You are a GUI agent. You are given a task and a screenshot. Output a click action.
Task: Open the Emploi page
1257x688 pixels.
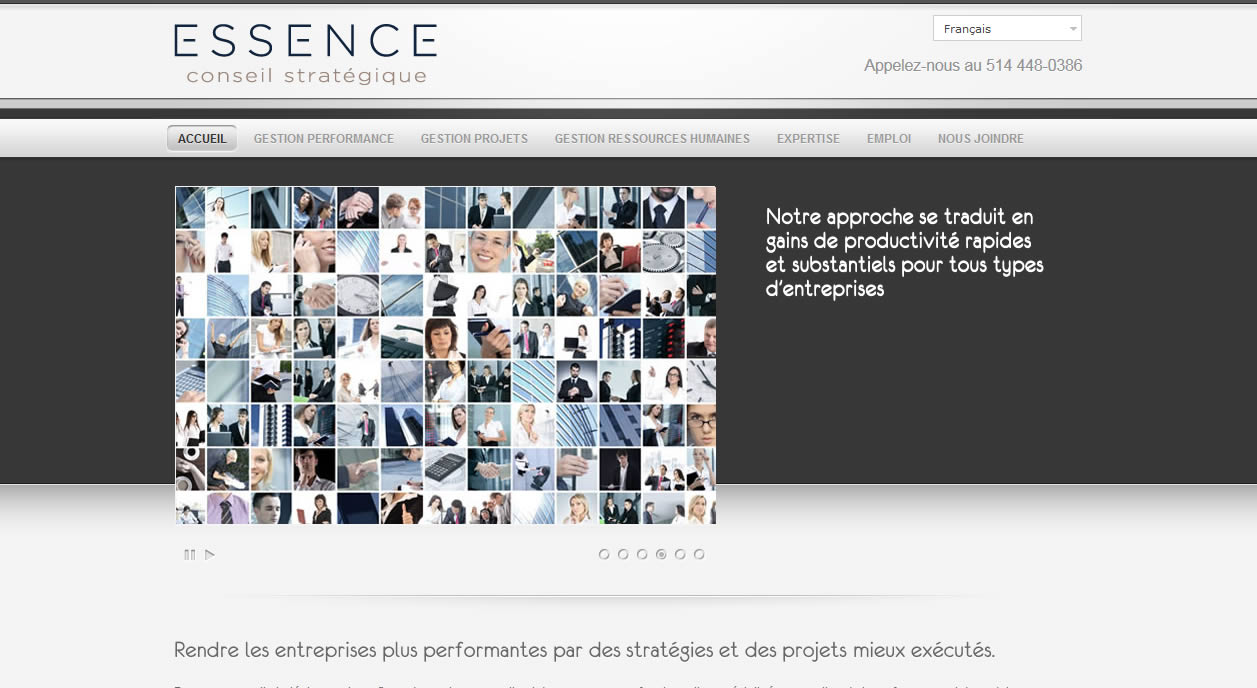pos(889,139)
